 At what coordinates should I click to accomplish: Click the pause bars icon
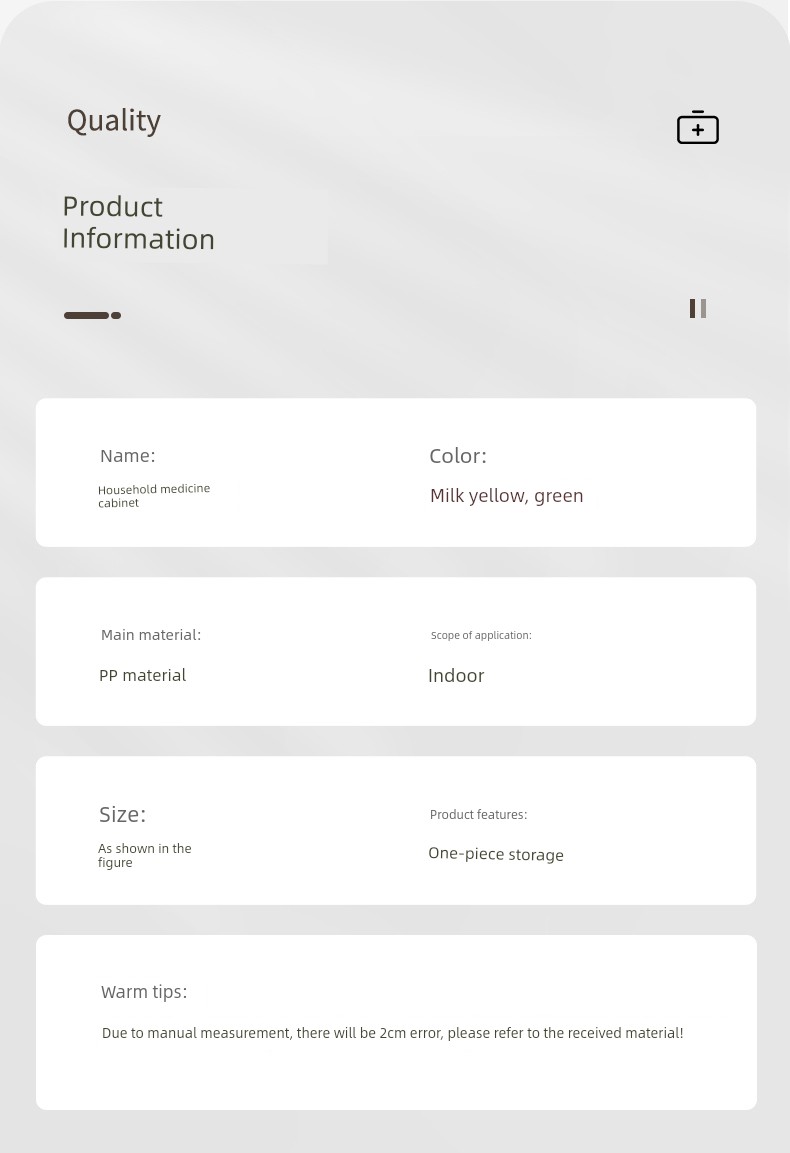pos(697,309)
